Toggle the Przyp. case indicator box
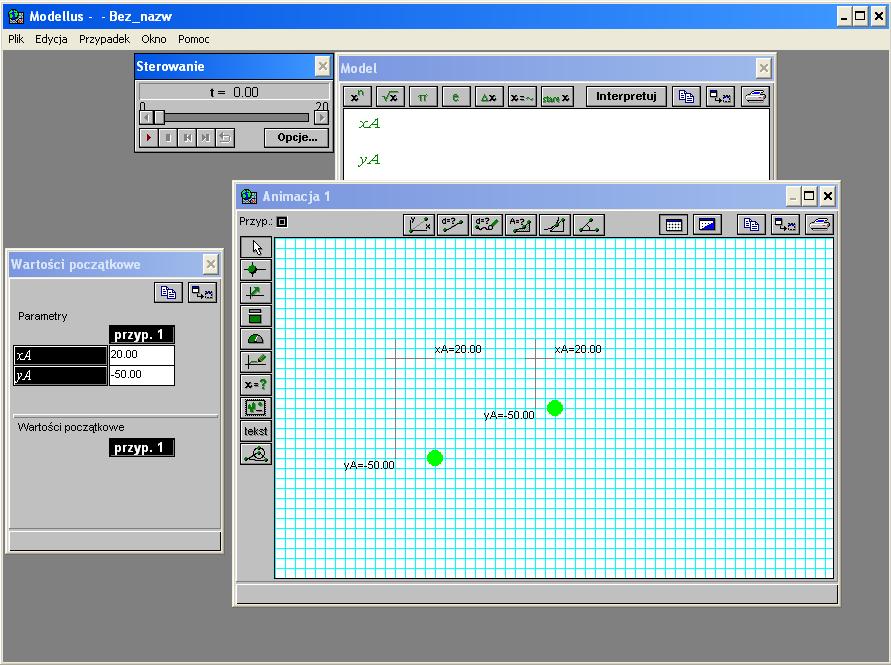The image size is (891, 665). point(282,222)
